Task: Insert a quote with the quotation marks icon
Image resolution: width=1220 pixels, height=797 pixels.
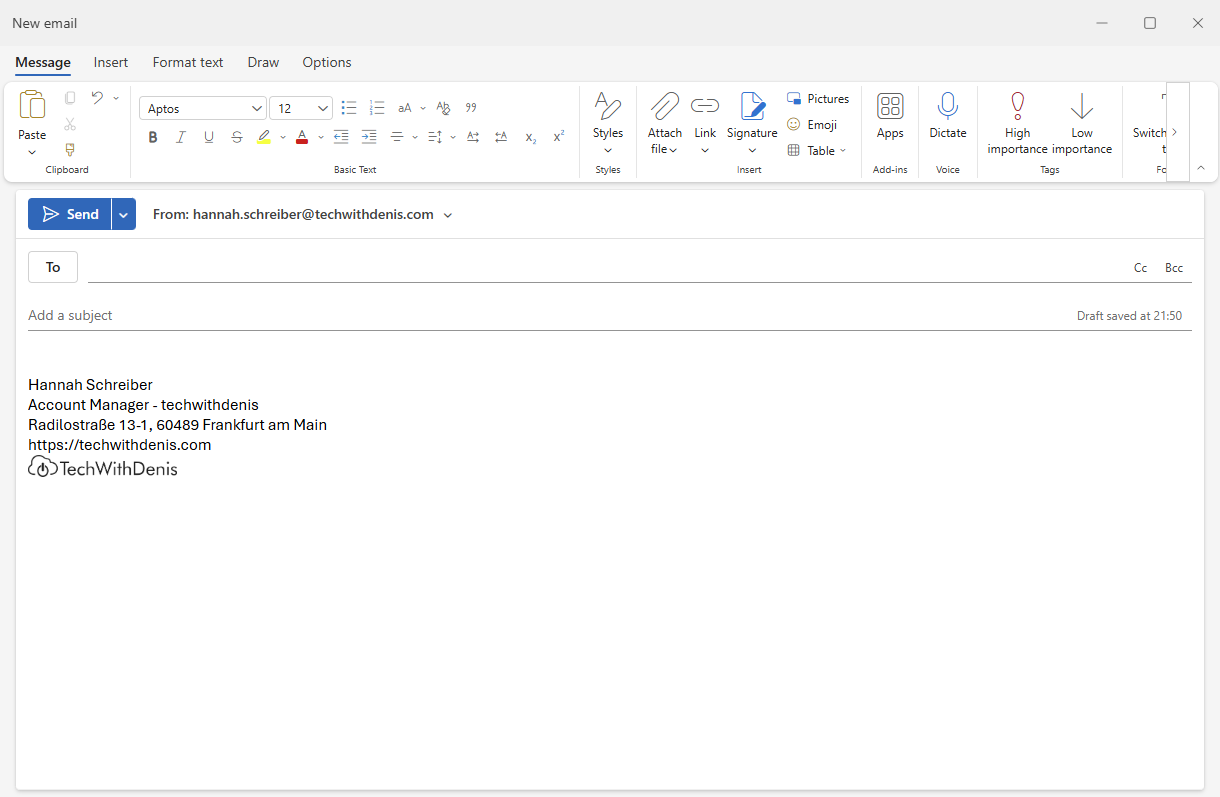Action: [x=471, y=108]
